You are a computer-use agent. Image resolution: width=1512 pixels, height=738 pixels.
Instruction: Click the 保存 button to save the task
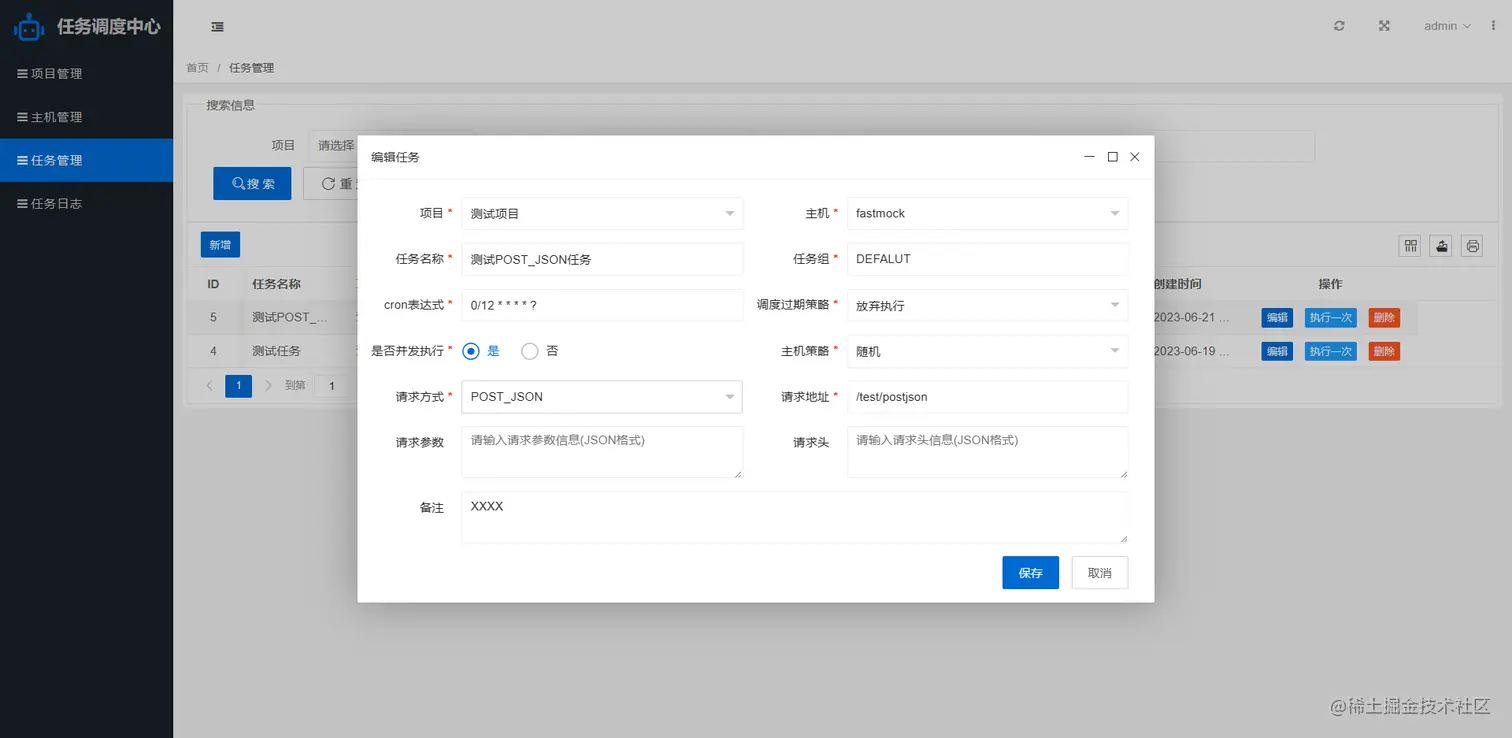click(1030, 572)
